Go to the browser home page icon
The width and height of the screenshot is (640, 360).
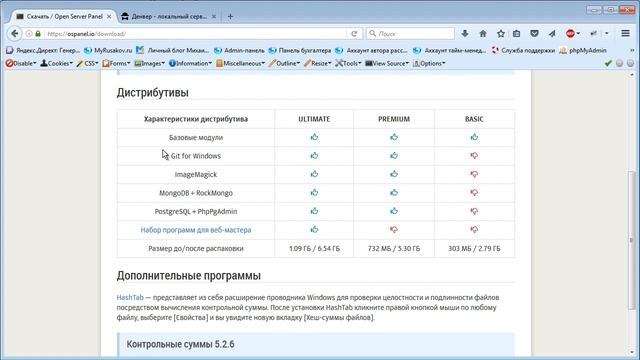(483, 34)
